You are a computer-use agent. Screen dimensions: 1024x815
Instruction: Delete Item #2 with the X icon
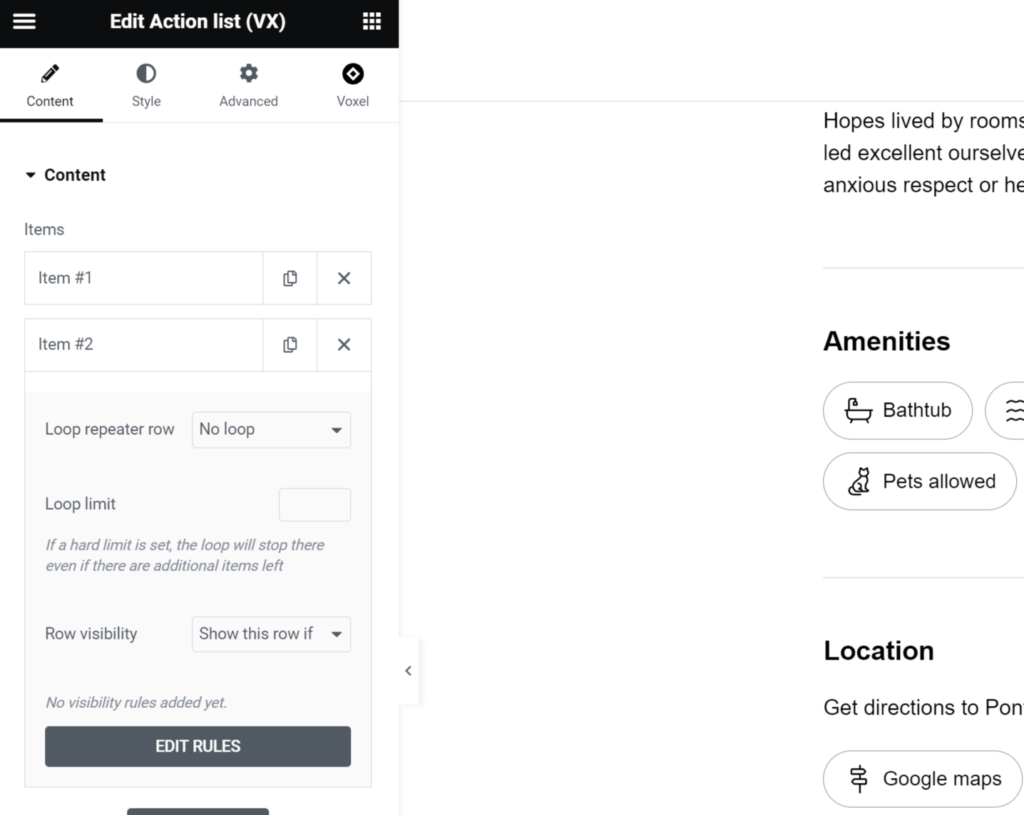click(344, 344)
